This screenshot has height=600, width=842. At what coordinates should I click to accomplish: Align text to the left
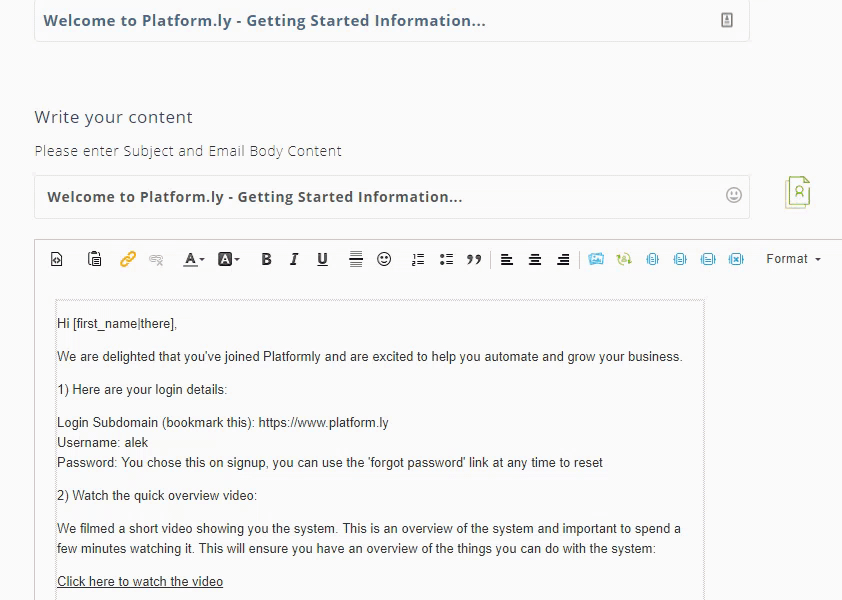(x=506, y=260)
